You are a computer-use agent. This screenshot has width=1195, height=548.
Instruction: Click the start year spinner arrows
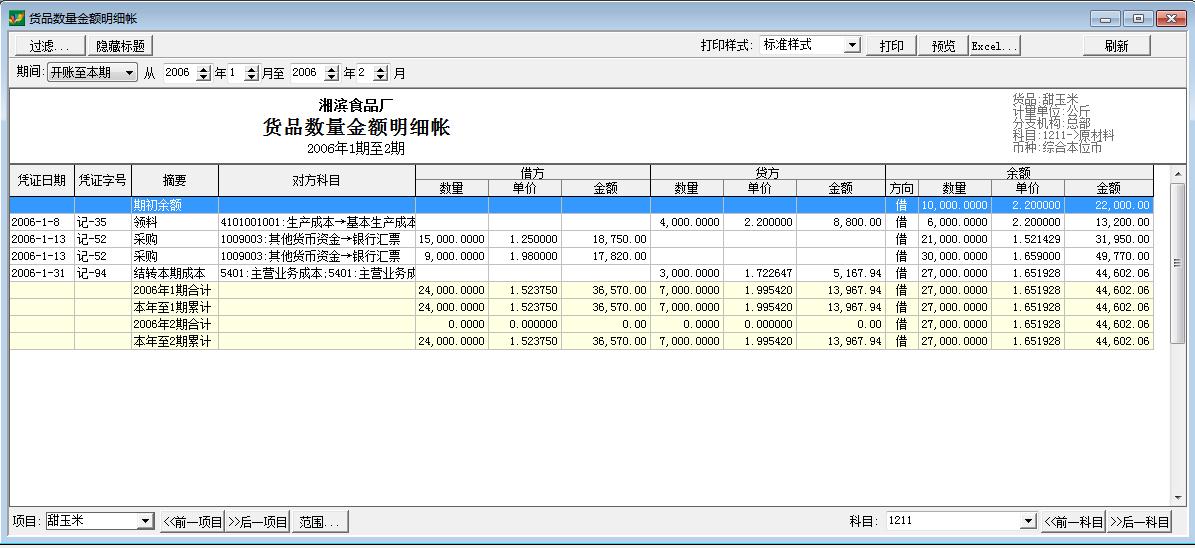click(204, 73)
